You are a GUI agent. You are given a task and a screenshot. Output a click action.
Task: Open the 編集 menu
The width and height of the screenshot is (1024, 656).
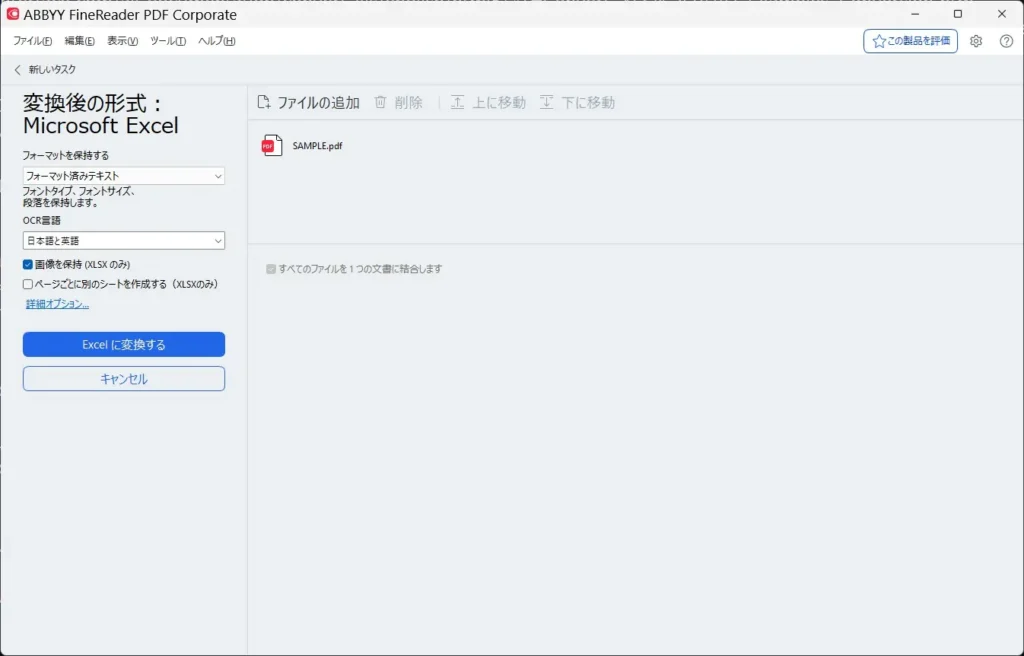tap(80, 41)
